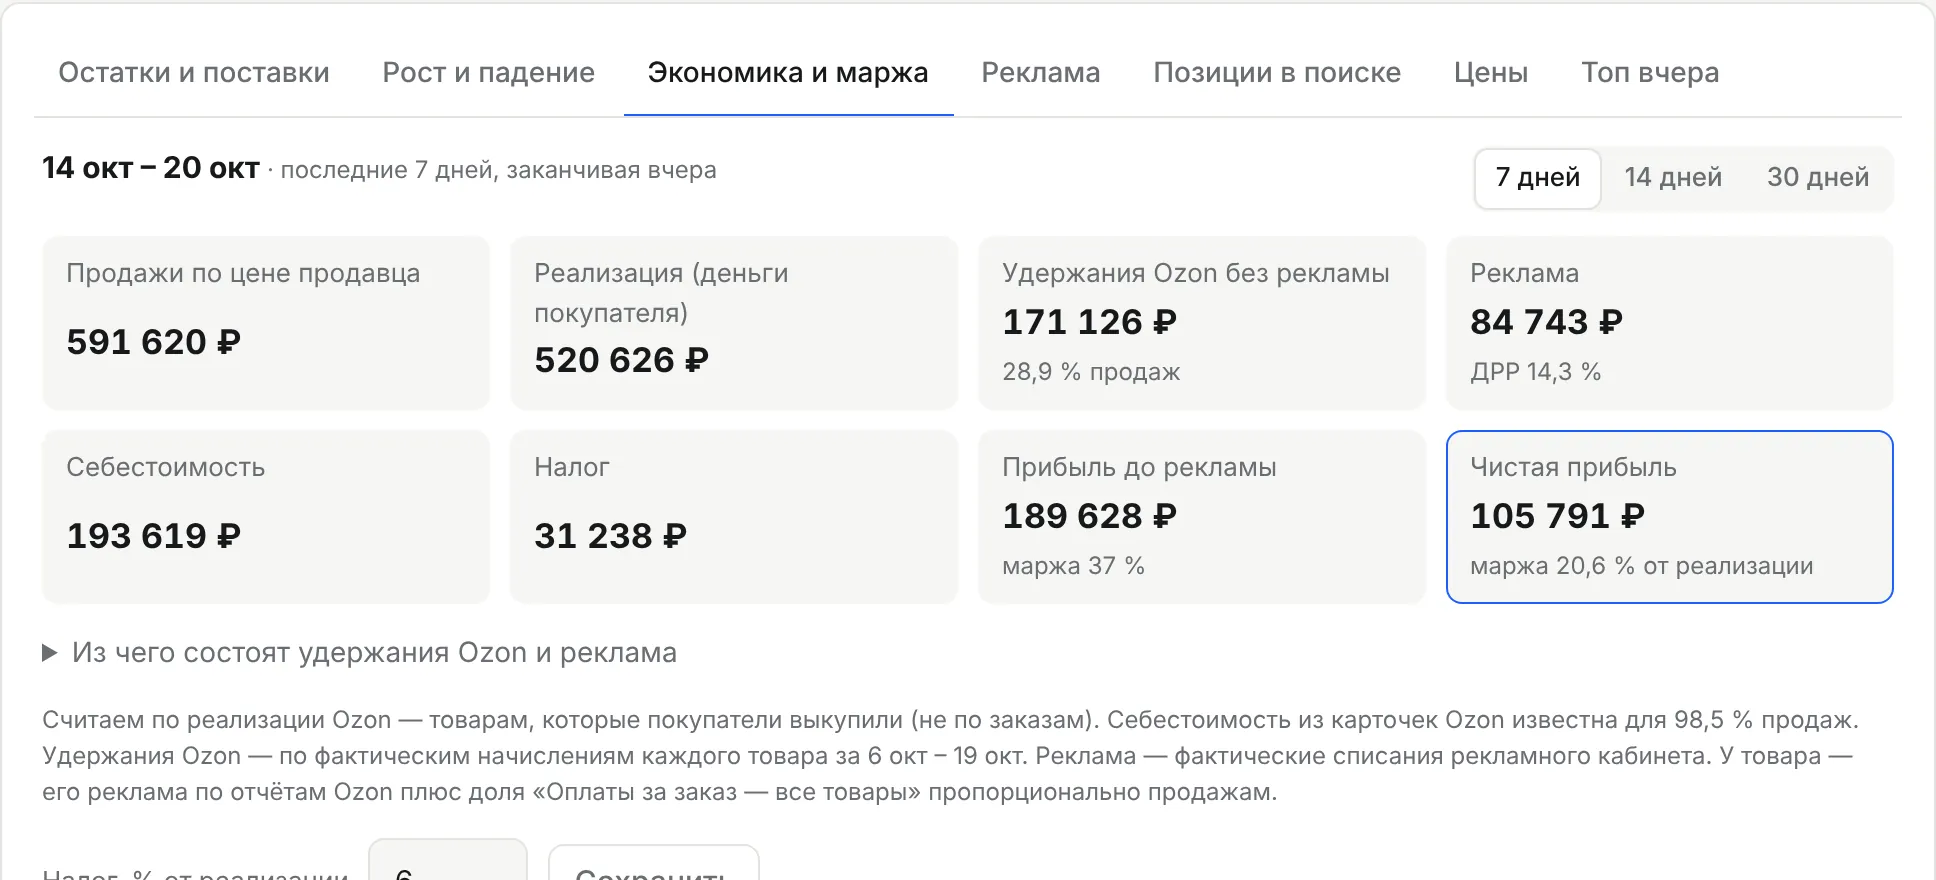Click the text последние 7 дней, заканчивая вчера
Viewport: 1936px width, 880px height.
coord(498,170)
